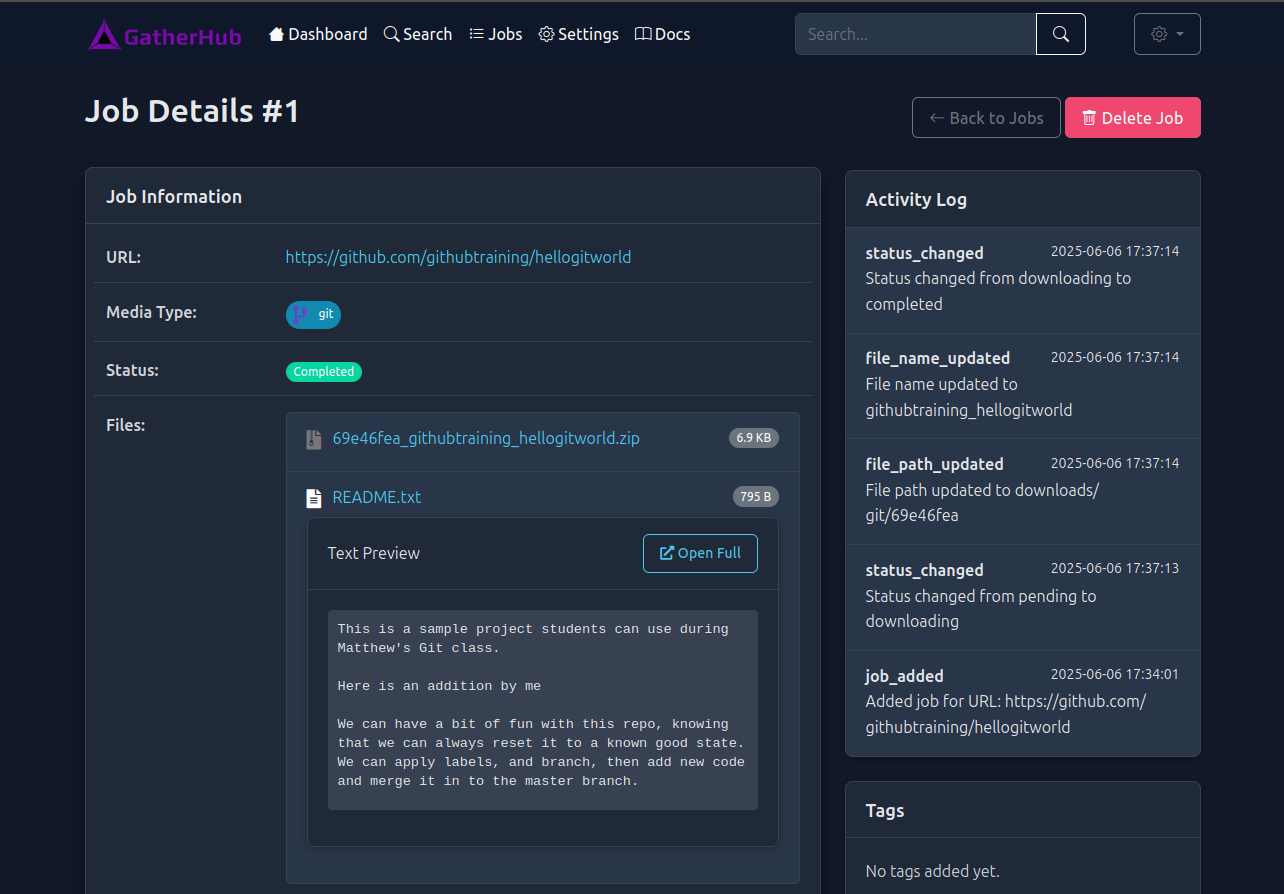Click the trash icon on Delete Job

pyautogui.click(x=1088, y=117)
